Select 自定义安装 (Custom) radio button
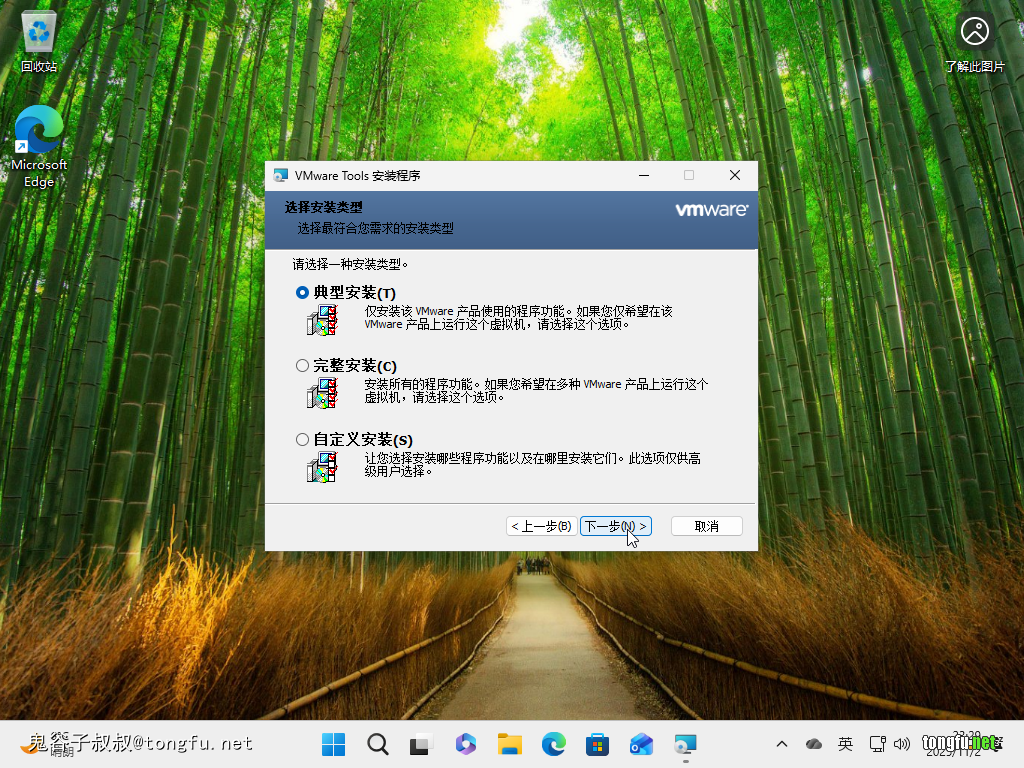This screenshot has width=1024, height=768. click(303, 440)
